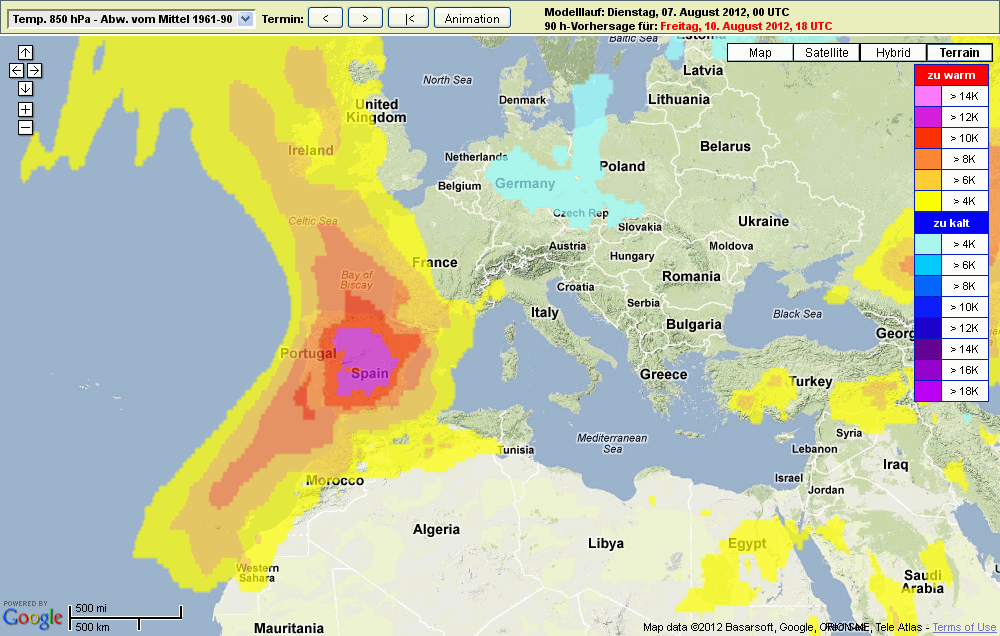Viewport: 1000px width, 636px height.
Task: Pan the map down with arrow button
Action: [x=26, y=88]
